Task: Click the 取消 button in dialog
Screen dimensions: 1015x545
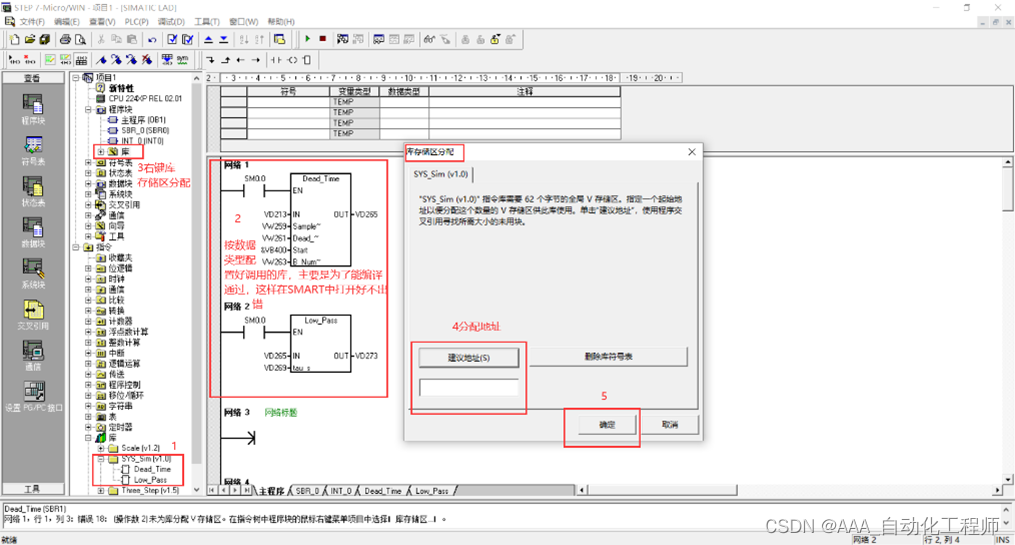Action: [x=670, y=425]
